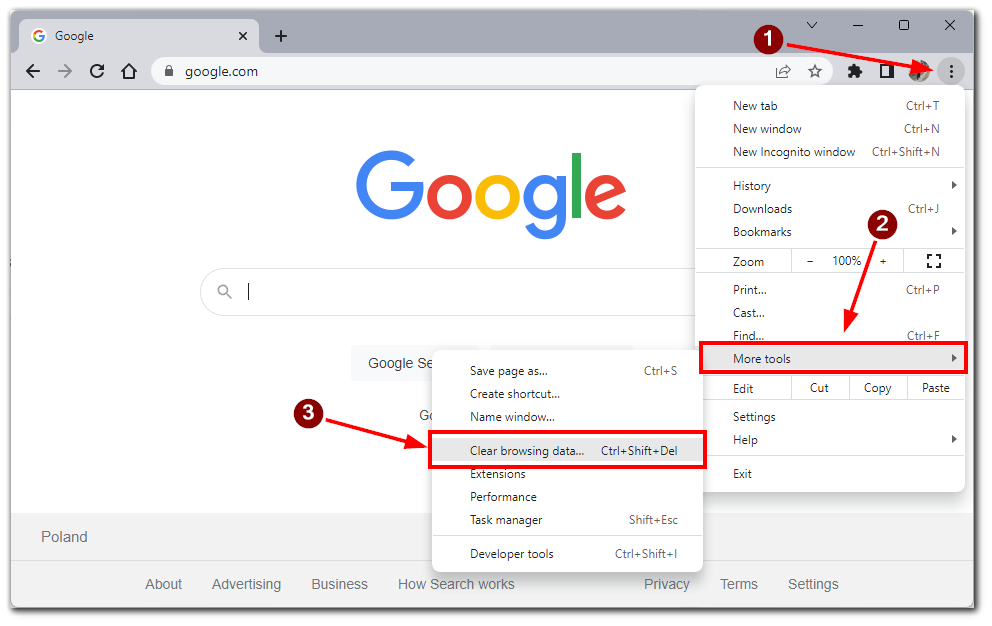Close the Google tab
Viewport: 992px width, 626px height.
point(243,36)
